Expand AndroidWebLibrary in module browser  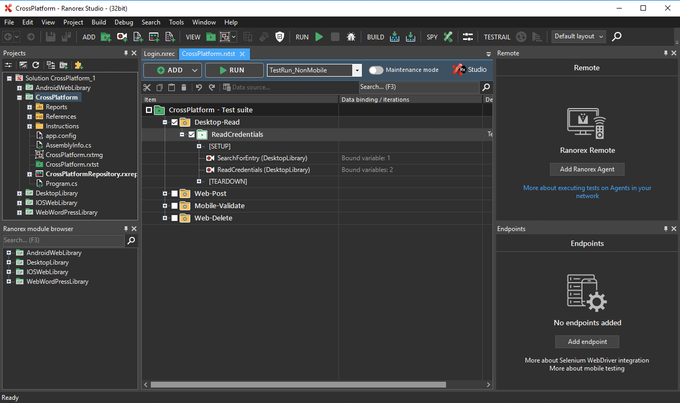[x=9, y=252]
